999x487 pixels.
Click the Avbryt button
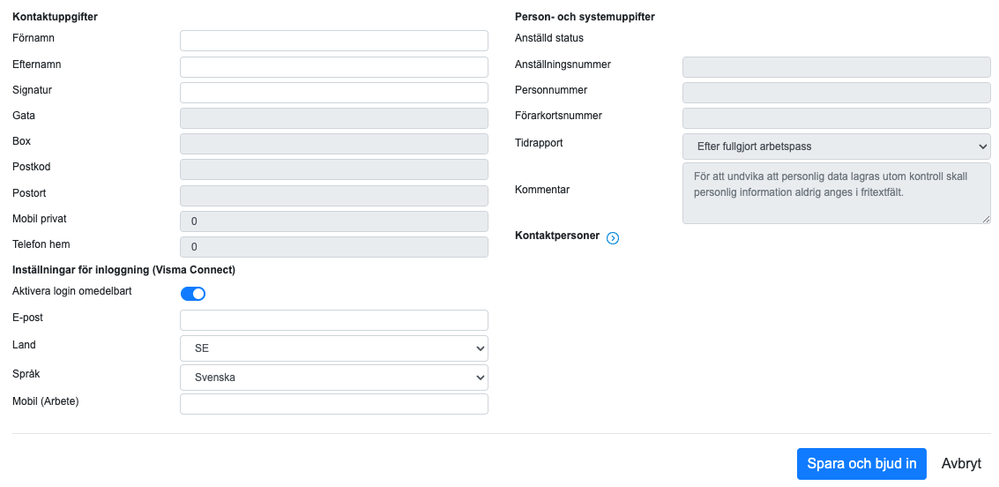click(x=961, y=464)
